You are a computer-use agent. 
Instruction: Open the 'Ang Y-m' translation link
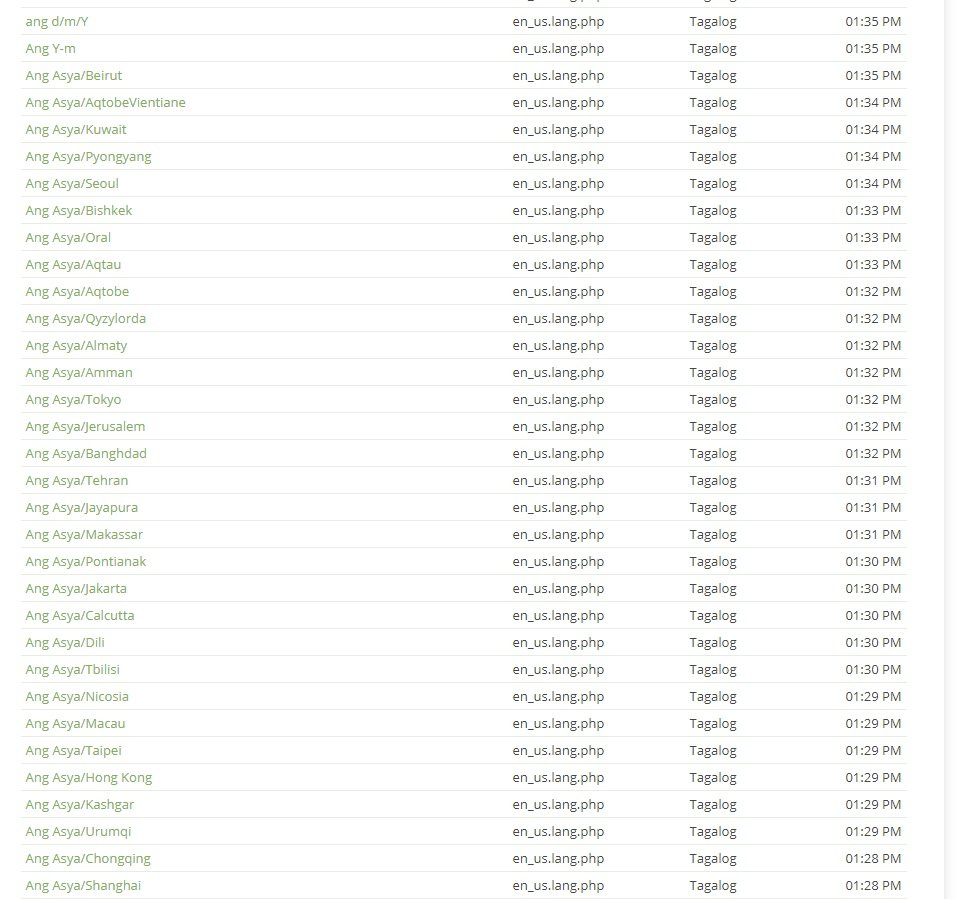point(50,48)
